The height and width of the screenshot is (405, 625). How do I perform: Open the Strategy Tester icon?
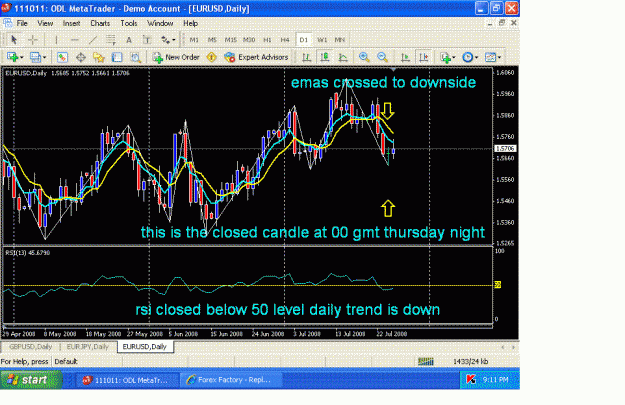coord(136,57)
